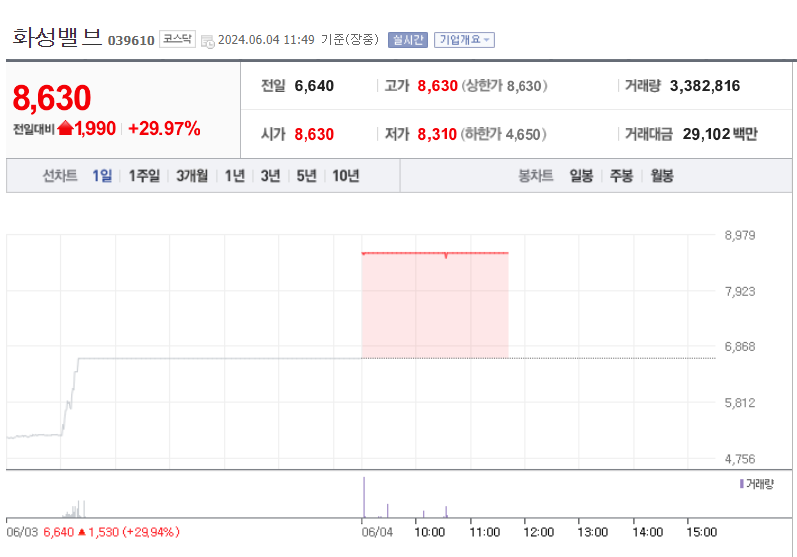This screenshot has width=797, height=557.
Task: Click the 10:00 time axis label
Action: point(430,533)
